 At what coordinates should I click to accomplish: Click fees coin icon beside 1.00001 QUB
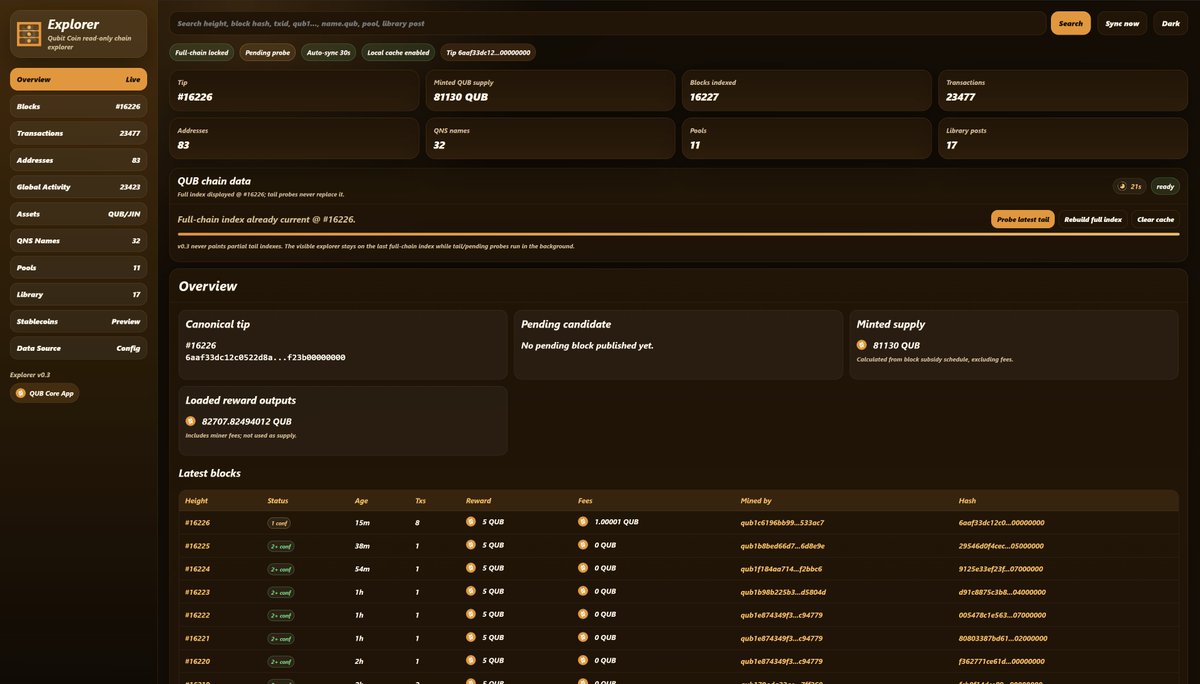click(583, 521)
